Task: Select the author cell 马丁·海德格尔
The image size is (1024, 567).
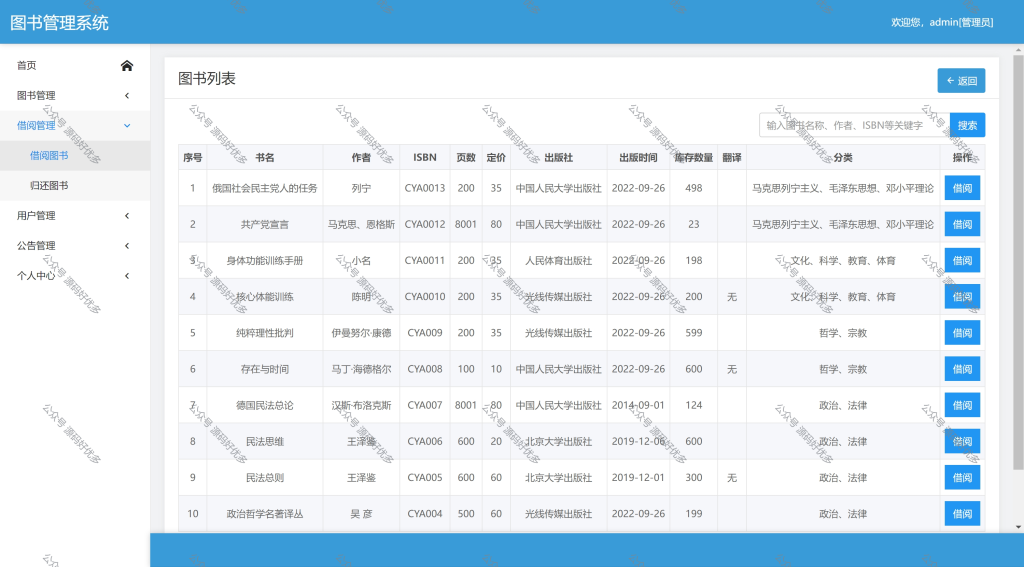Action: tap(361, 369)
